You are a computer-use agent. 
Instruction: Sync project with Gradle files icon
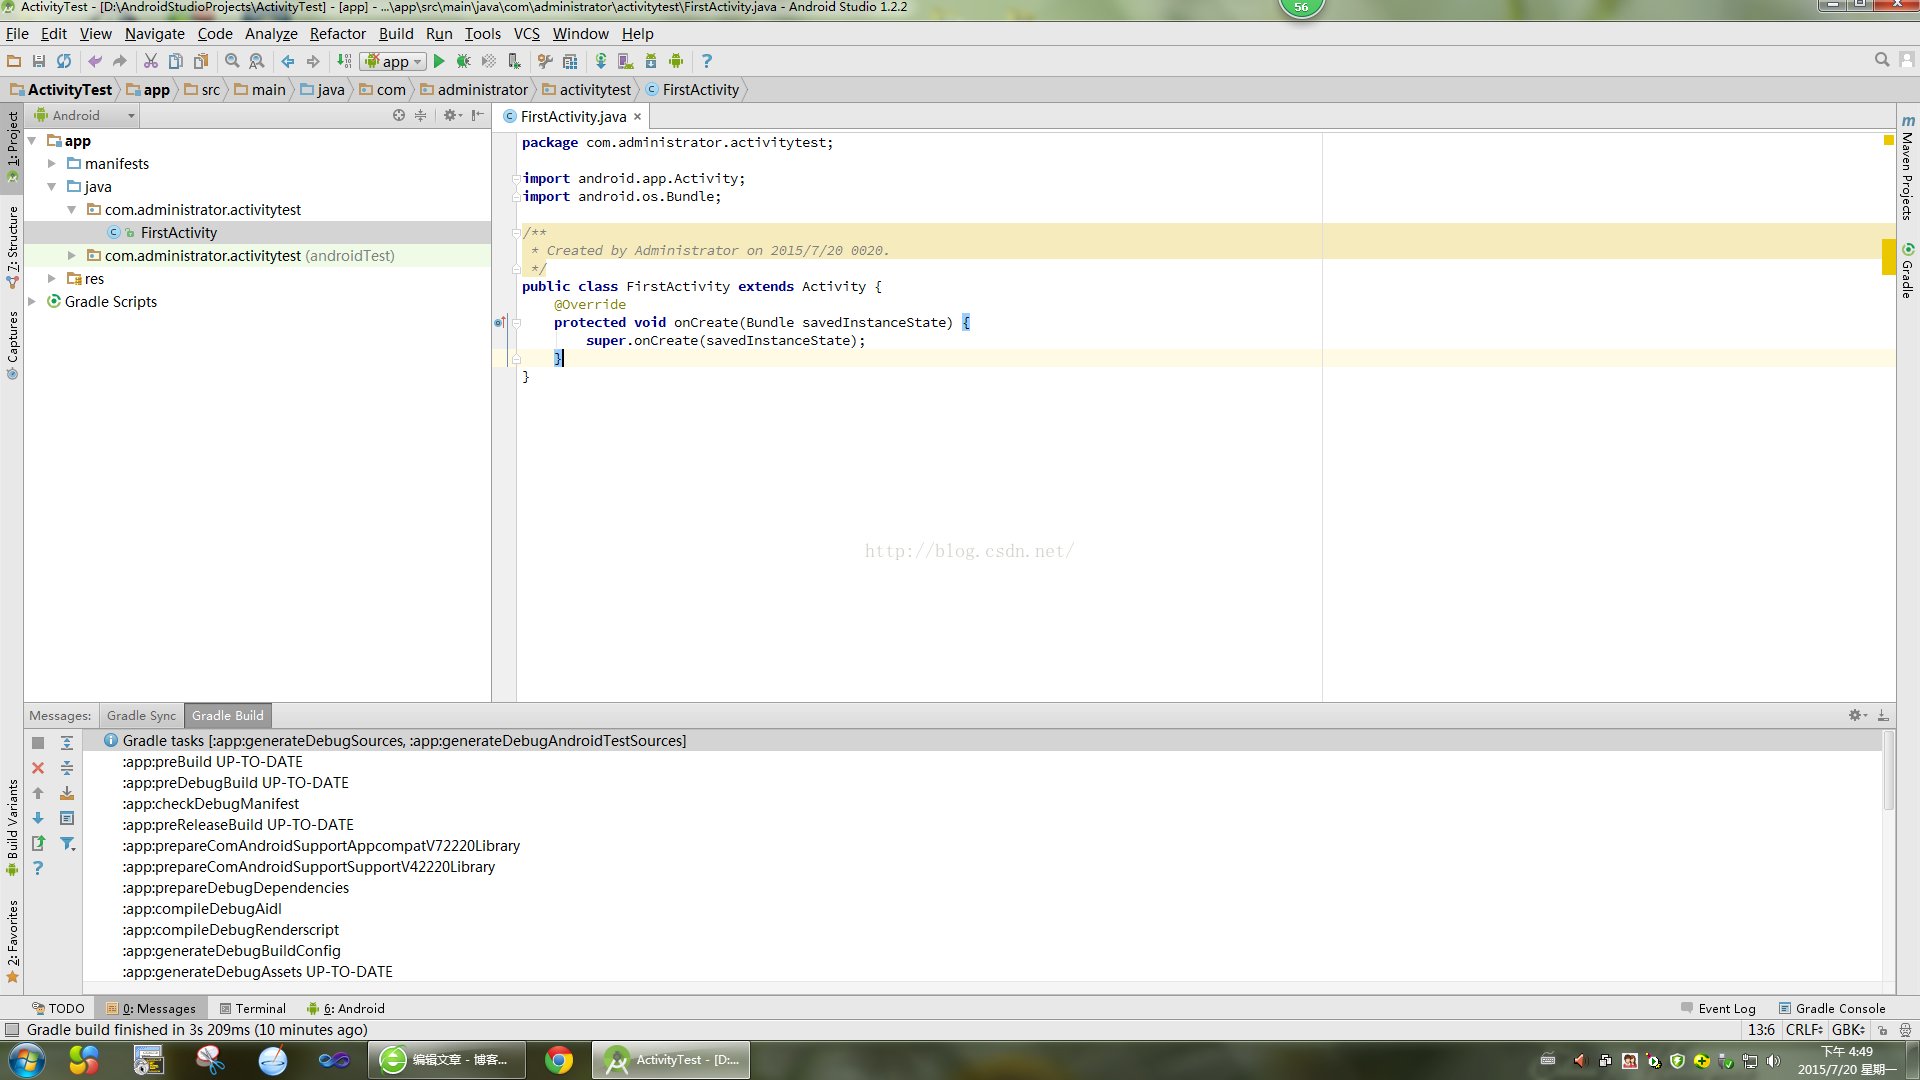click(x=601, y=61)
